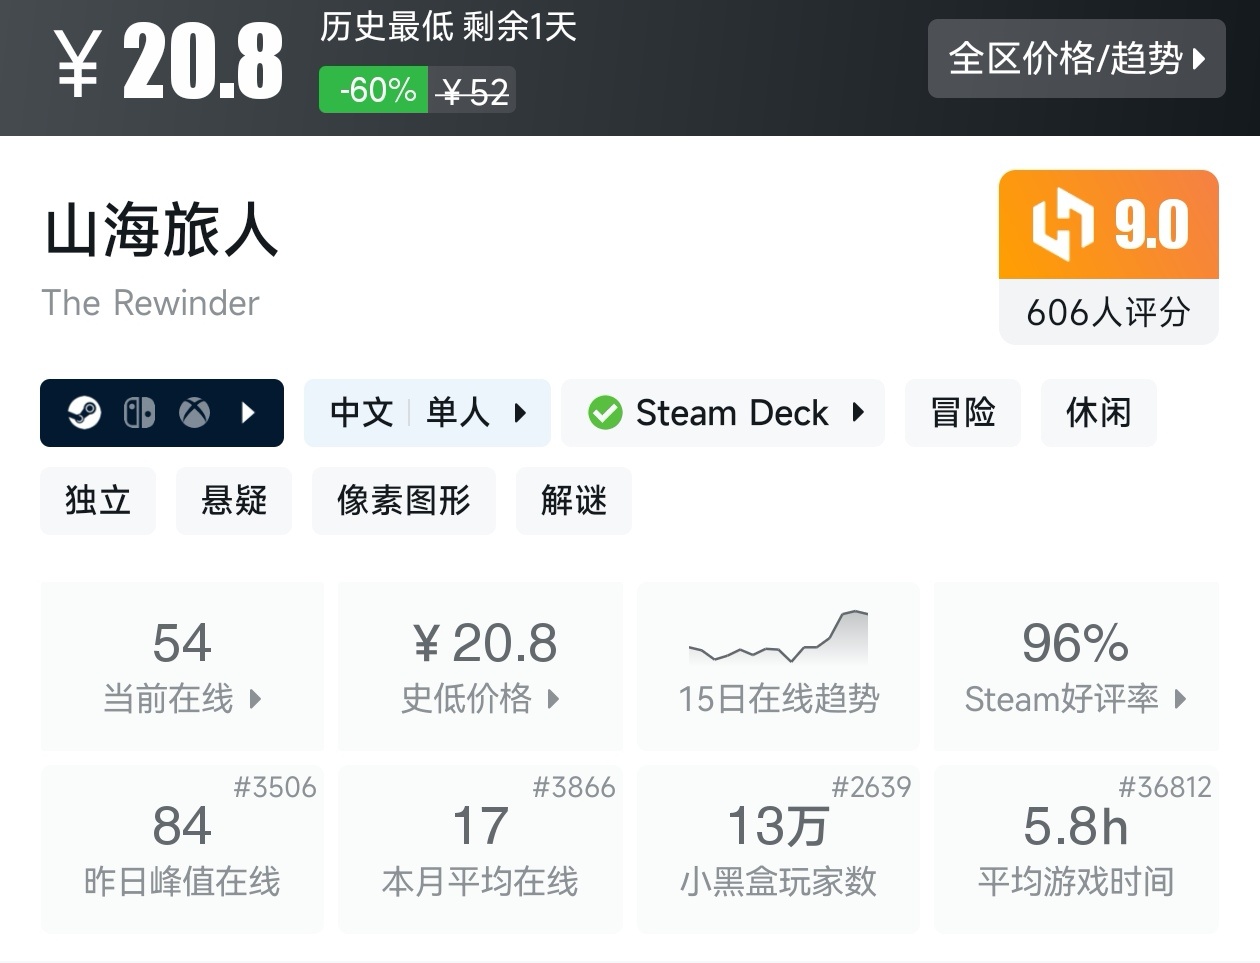1260x963 pixels.
Task: View Steam好评率 review rating details
Action: click(x=1076, y=667)
